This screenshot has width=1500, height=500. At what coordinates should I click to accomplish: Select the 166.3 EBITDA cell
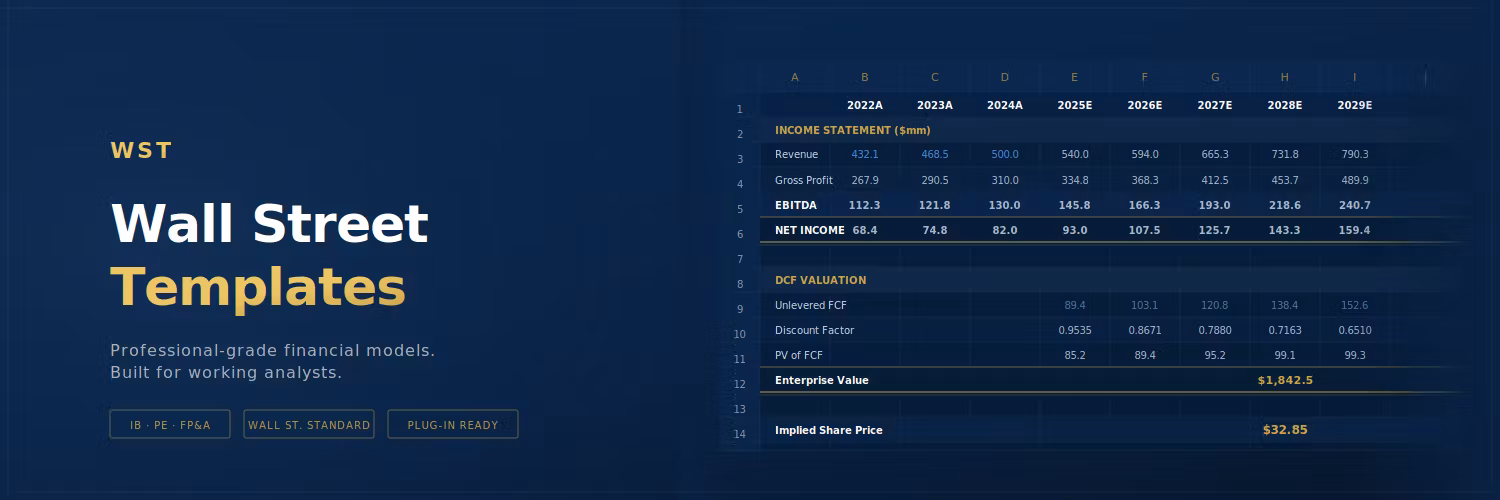(1145, 205)
